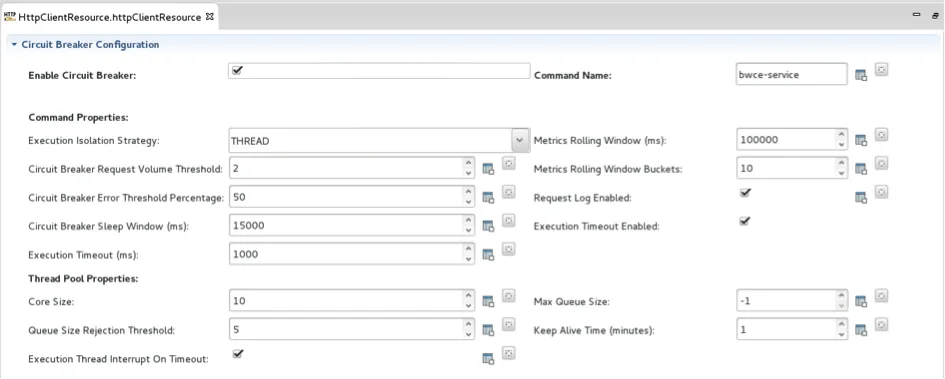Click module property icon for Execution Timeout (ms)
The height and width of the screenshot is (379, 945).
[488, 255]
